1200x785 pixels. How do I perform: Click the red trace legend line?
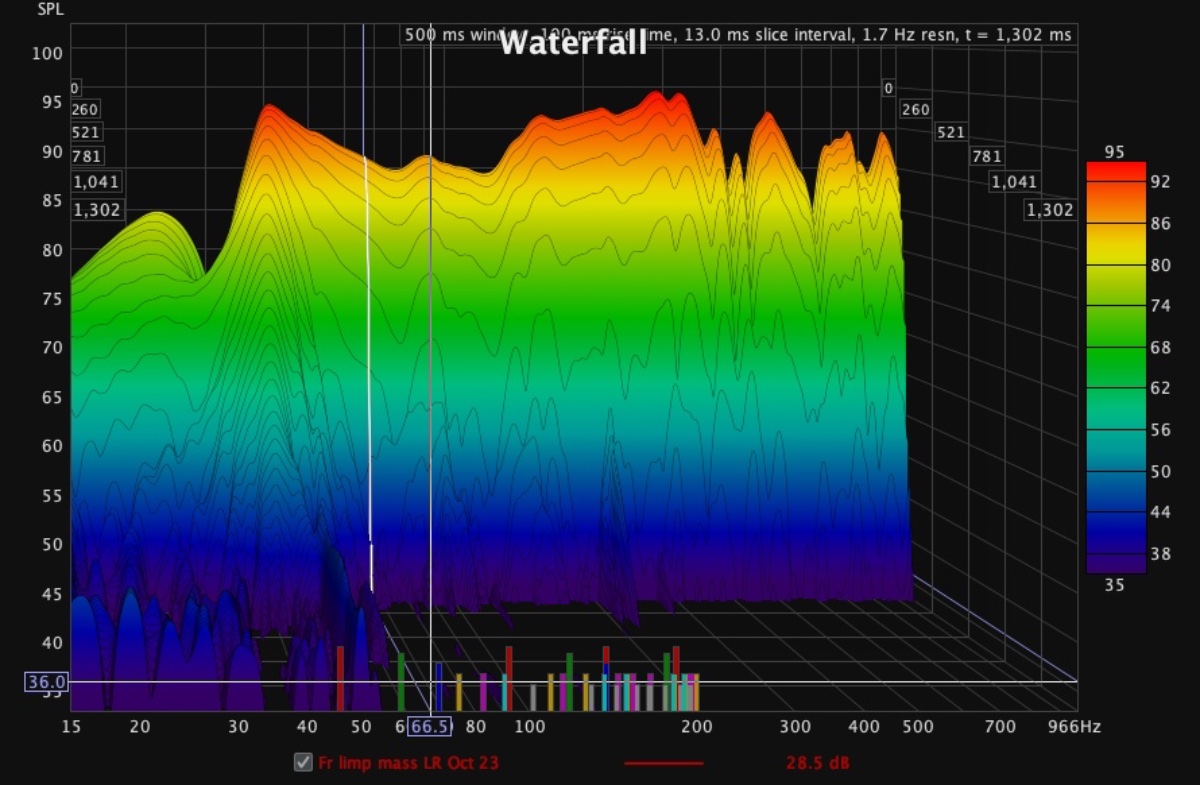tap(663, 764)
